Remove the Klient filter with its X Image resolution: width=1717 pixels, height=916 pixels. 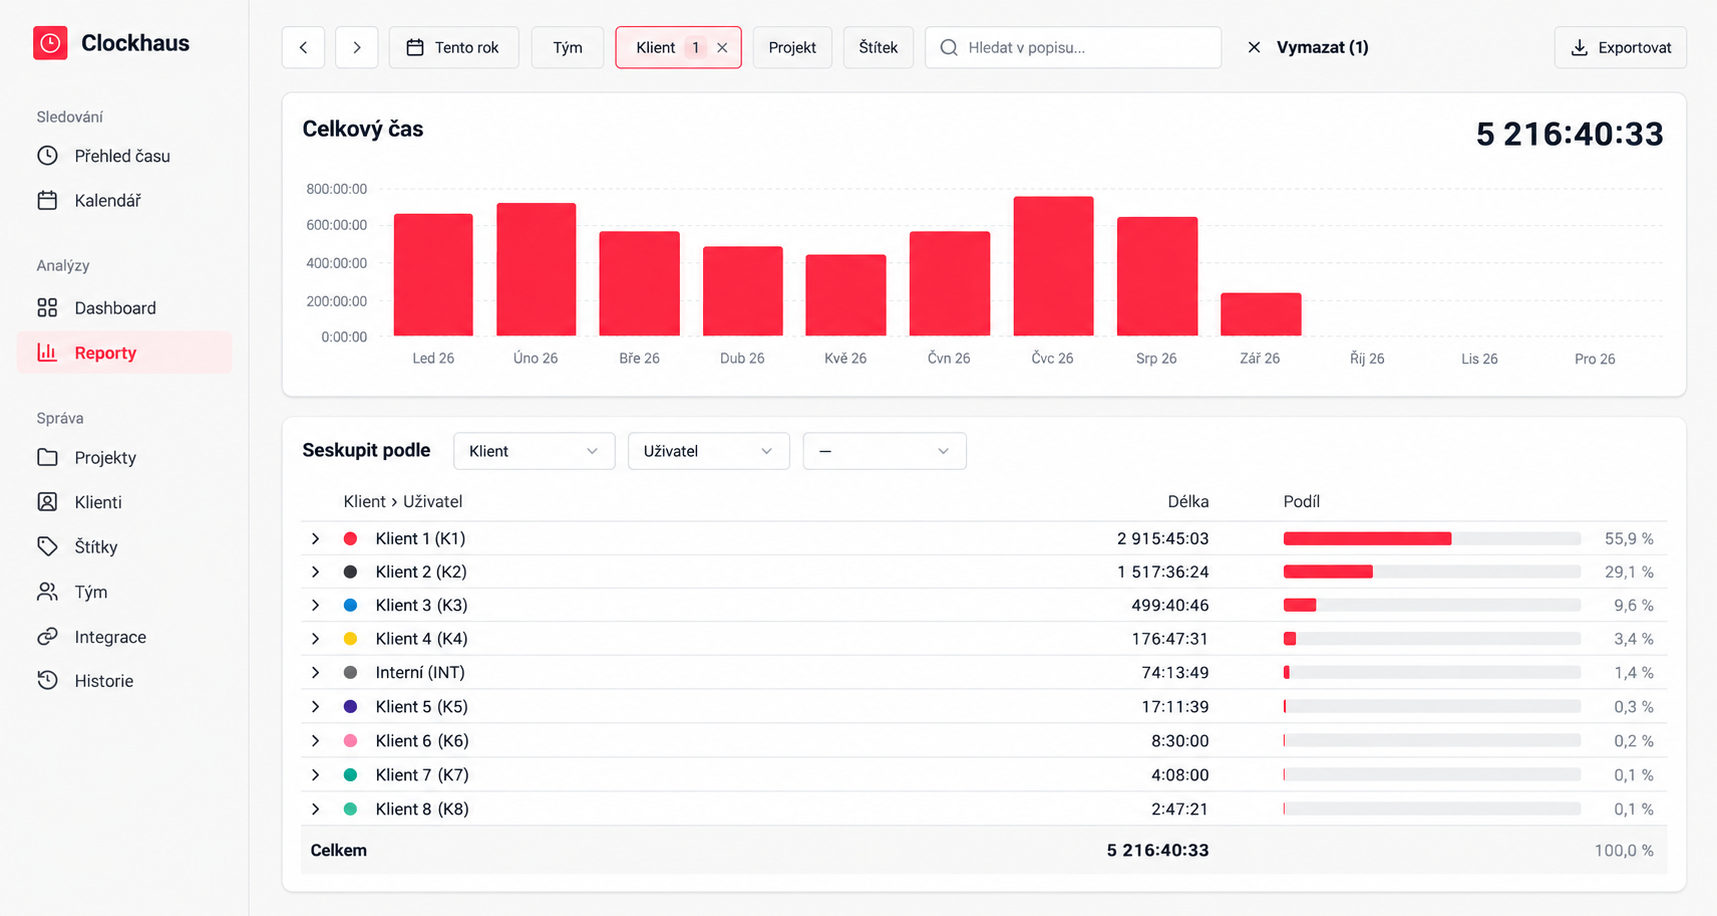[x=722, y=47]
